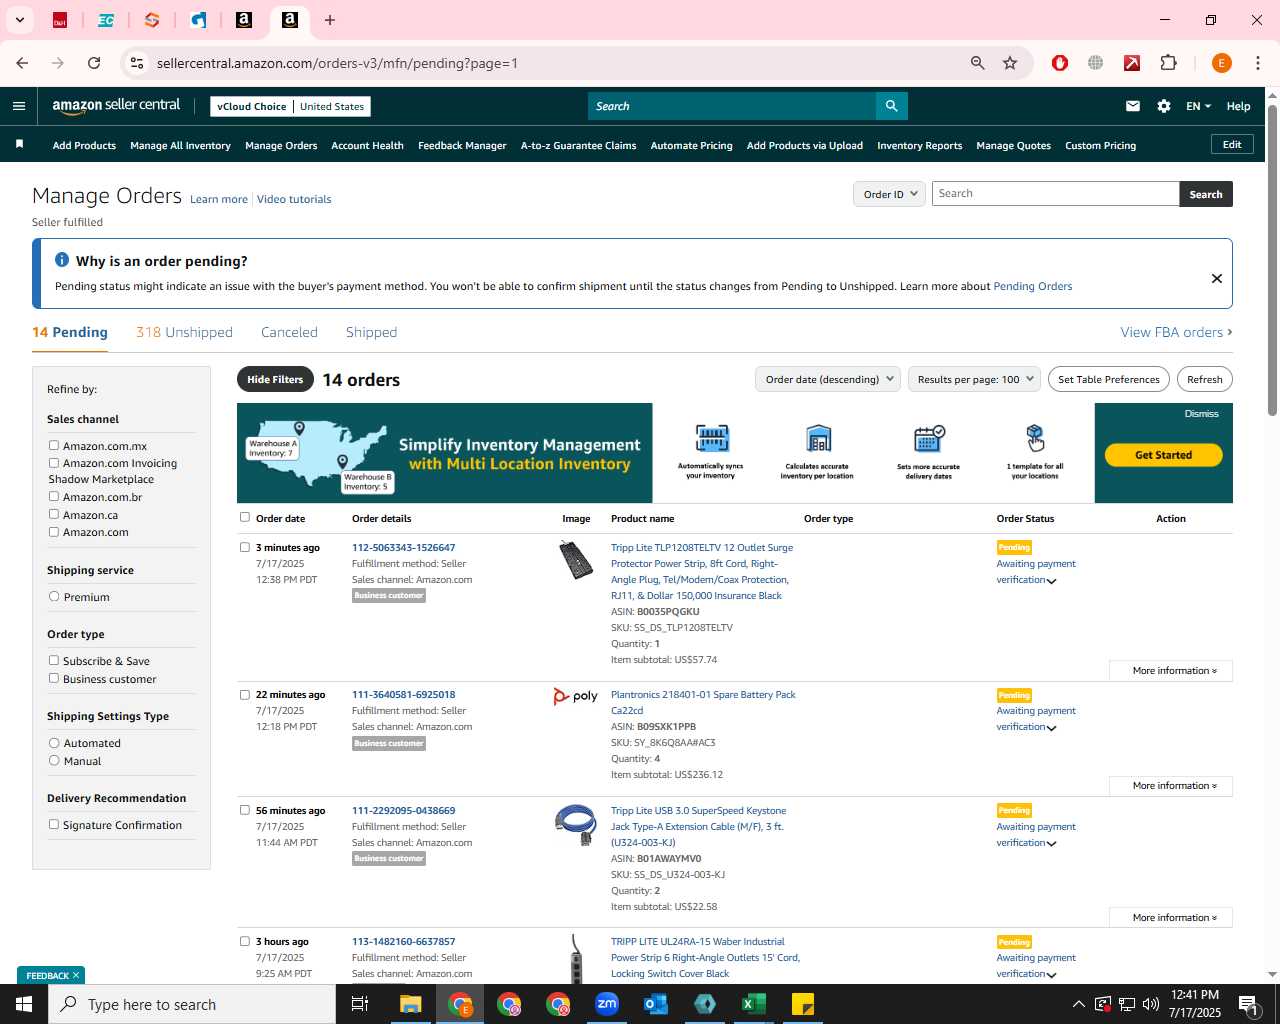Expand More information for the Tripp Lite surge protector
Screen dimensions: 1280x1024
[1171, 671]
